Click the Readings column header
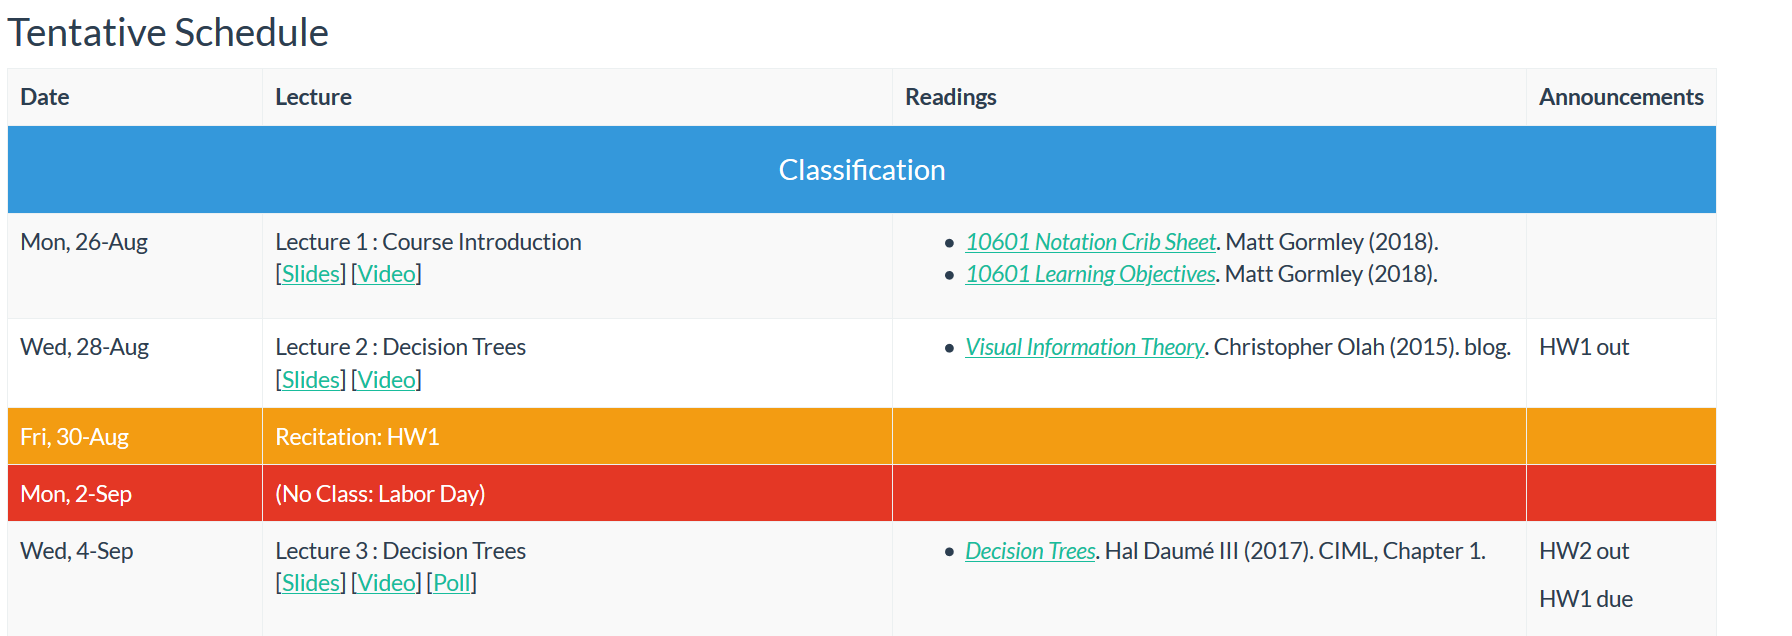 (951, 97)
